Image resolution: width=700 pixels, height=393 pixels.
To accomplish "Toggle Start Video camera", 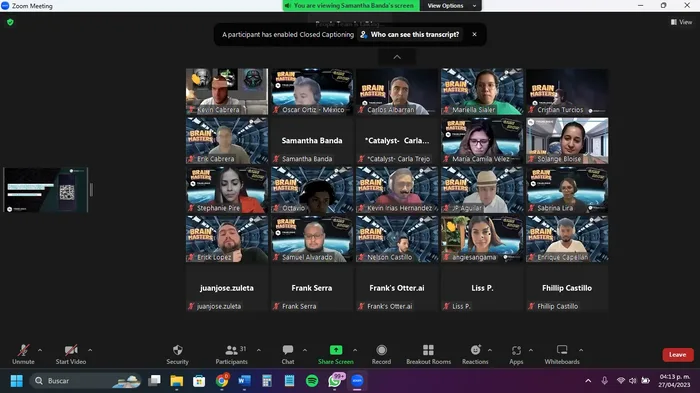I will 71,355.
